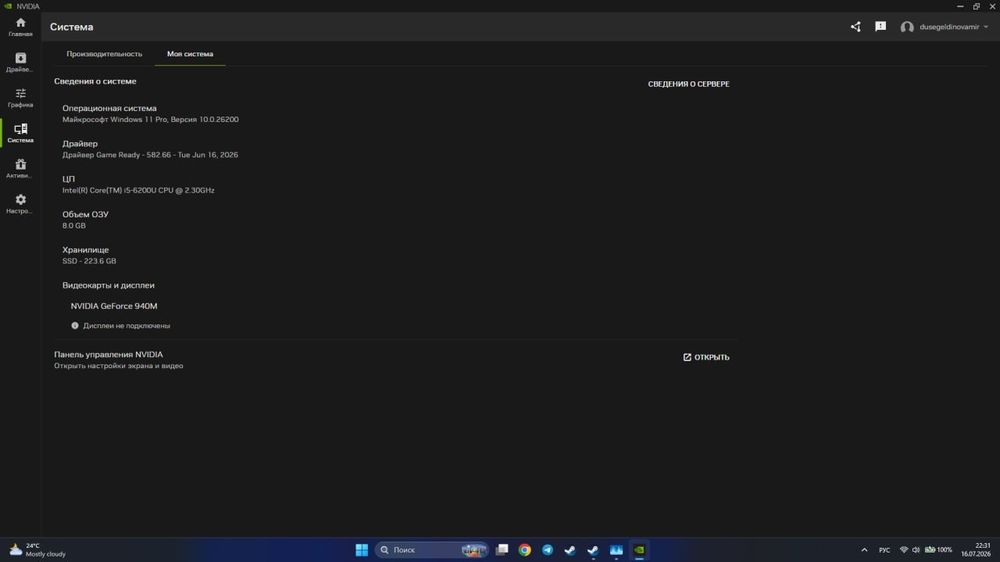Image resolution: width=1000 pixels, height=562 pixels.
Task: Select the Система sidebar icon
Action: coord(20,133)
